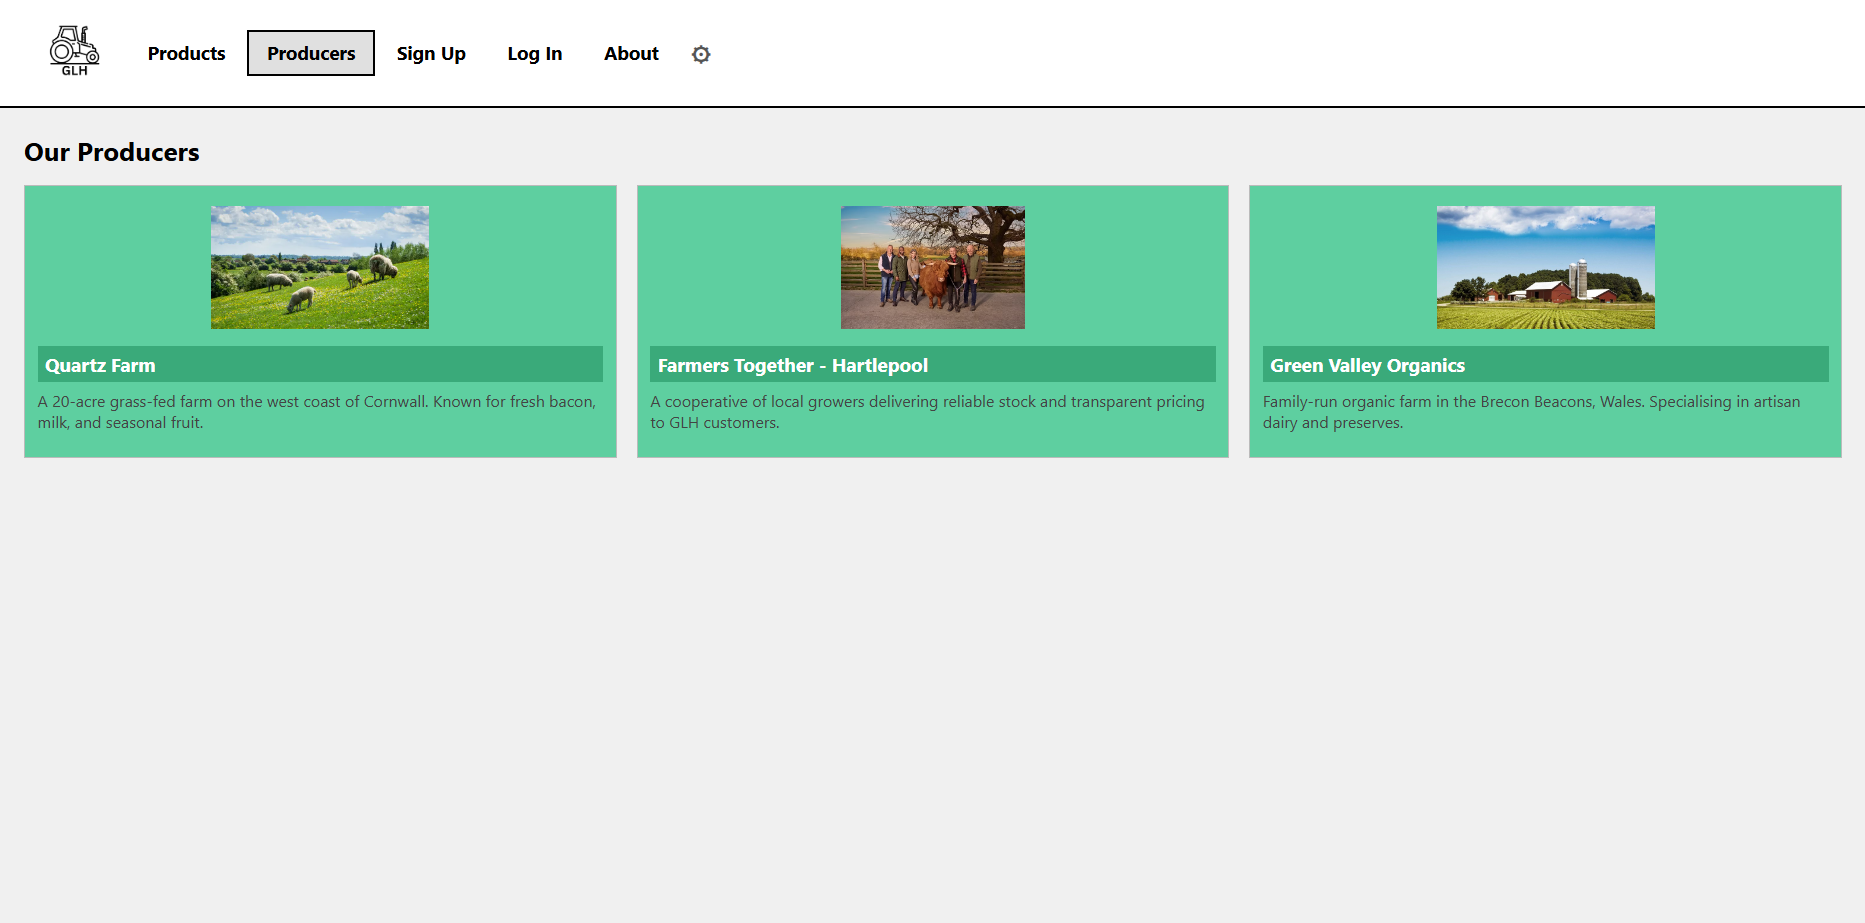Open the Quartz Farm title
The height and width of the screenshot is (923, 1865).
(x=320, y=365)
